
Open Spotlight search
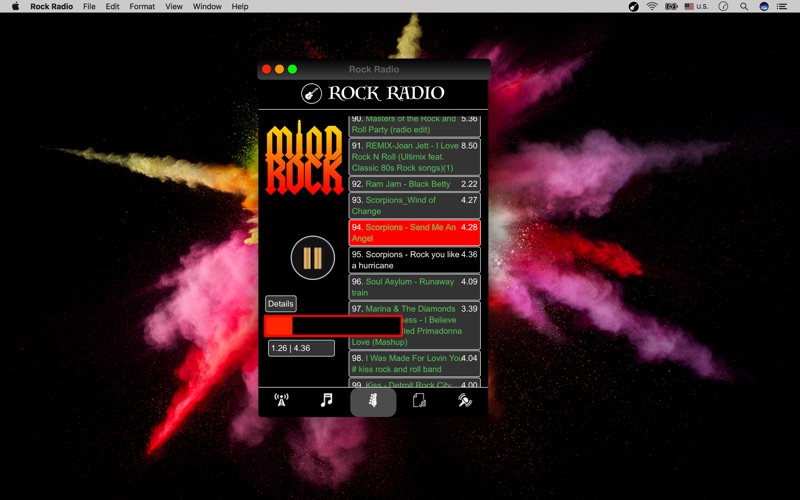744,7
